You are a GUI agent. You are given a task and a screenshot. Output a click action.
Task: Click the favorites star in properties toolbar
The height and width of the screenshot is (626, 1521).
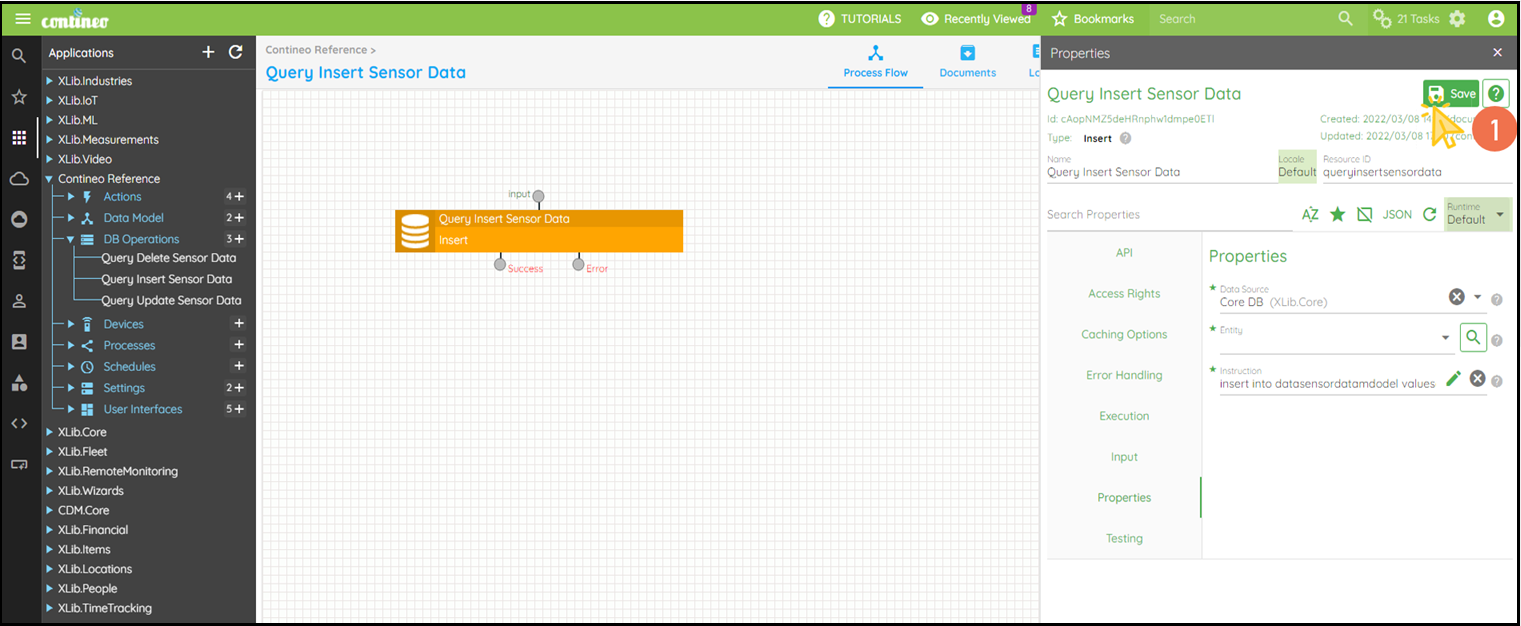(x=1337, y=214)
